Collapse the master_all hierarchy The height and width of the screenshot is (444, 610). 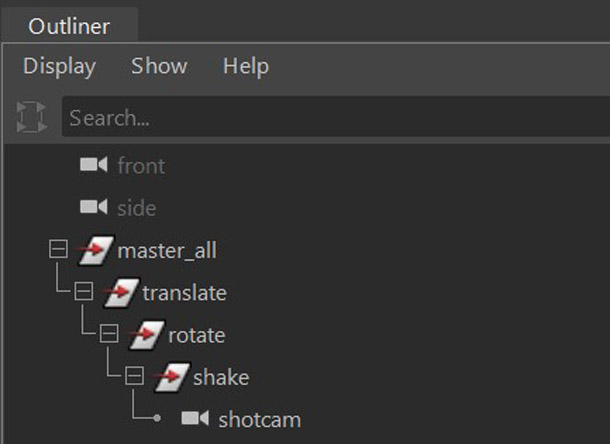click(58, 250)
